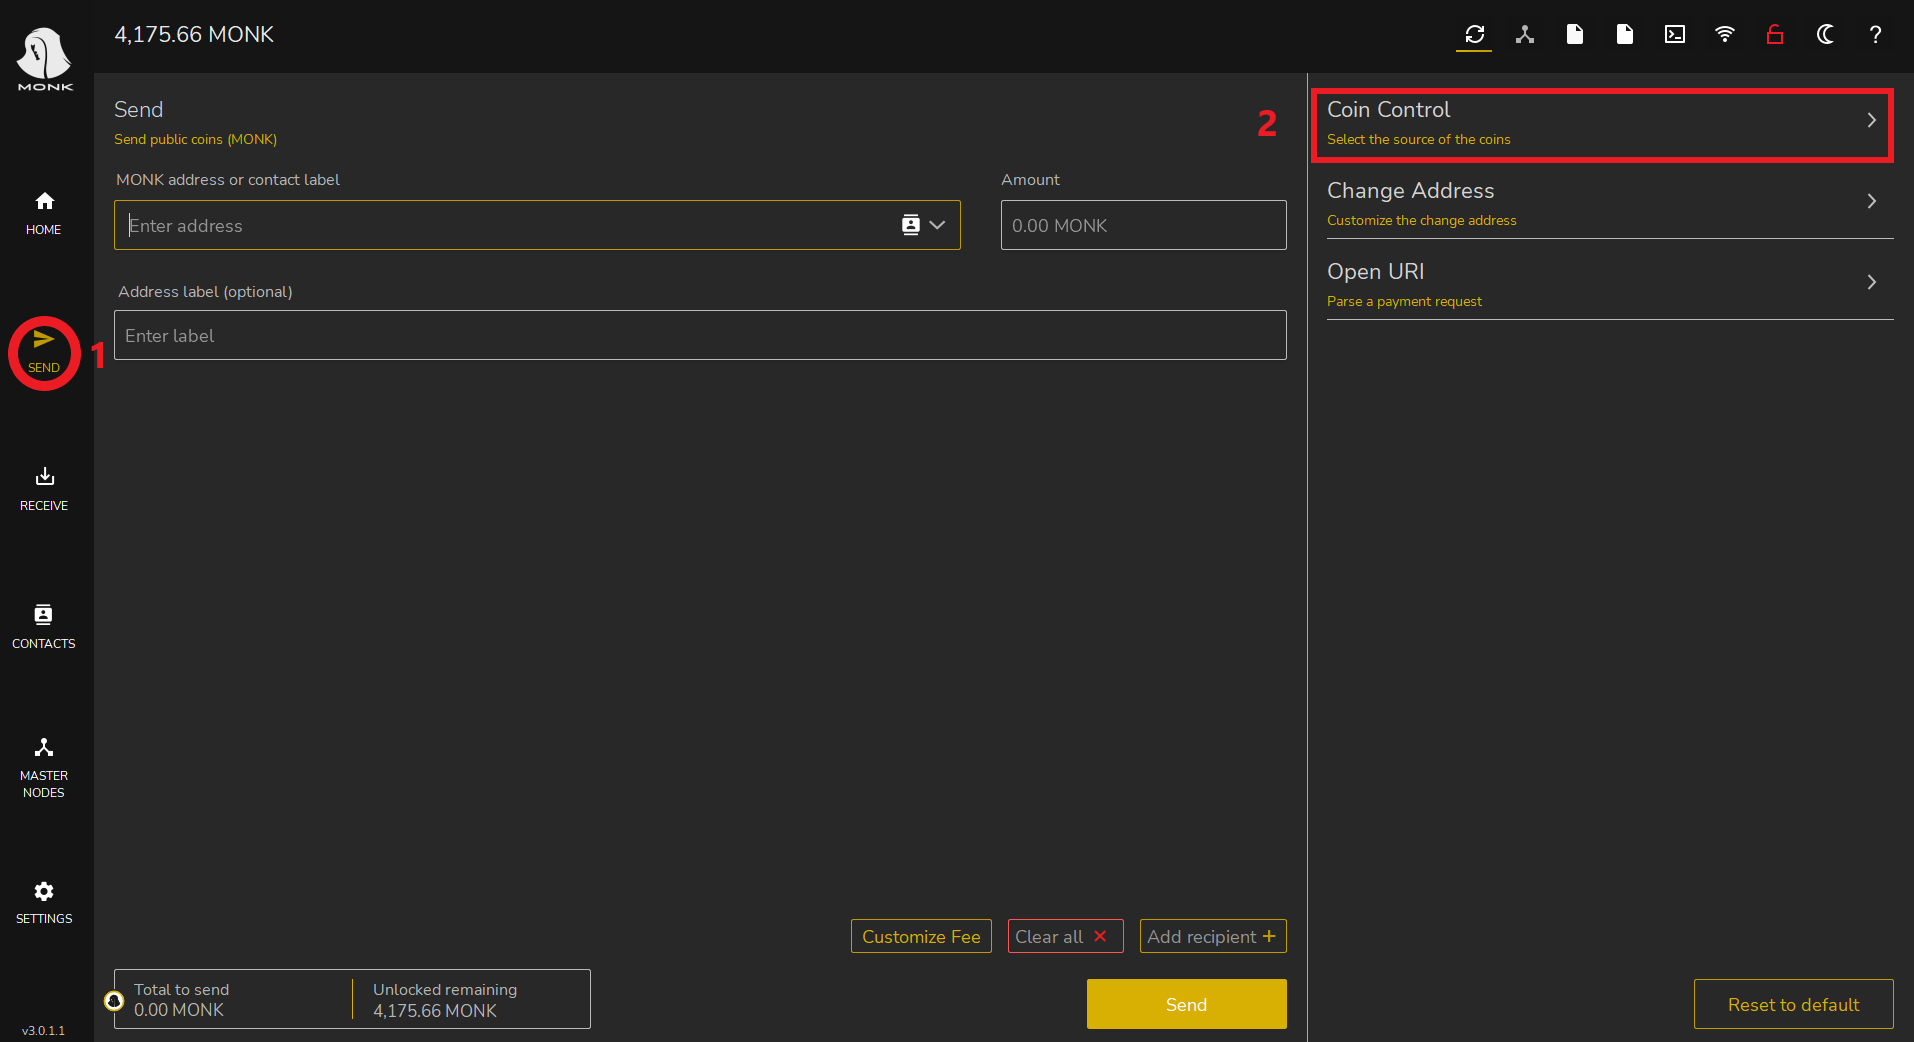The width and height of the screenshot is (1914, 1042).
Task: Click the Reset to default button
Action: 1793,1004
